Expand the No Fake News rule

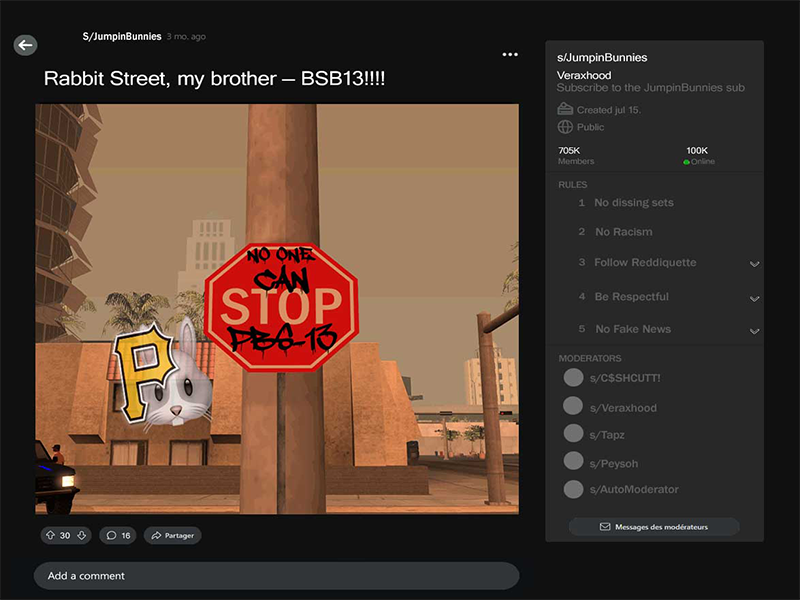[754, 331]
